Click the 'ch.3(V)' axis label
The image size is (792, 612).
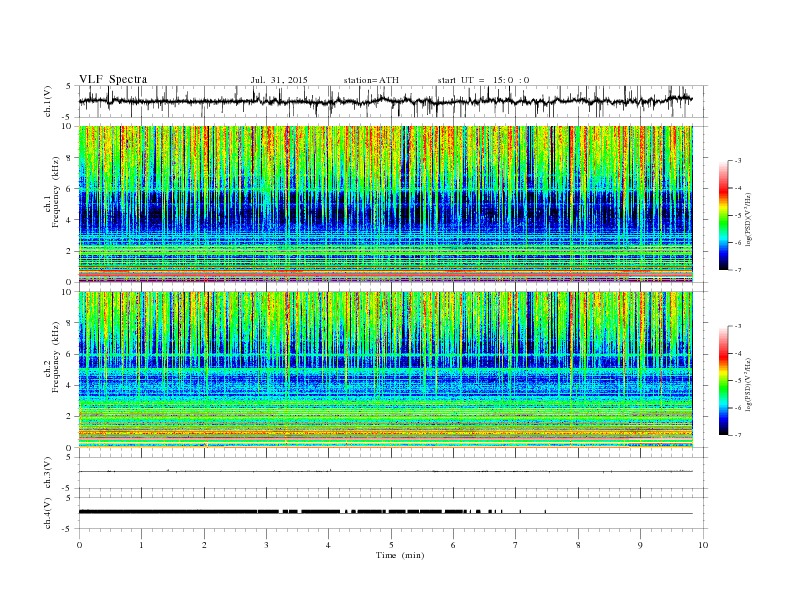pyautogui.click(x=48, y=473)
